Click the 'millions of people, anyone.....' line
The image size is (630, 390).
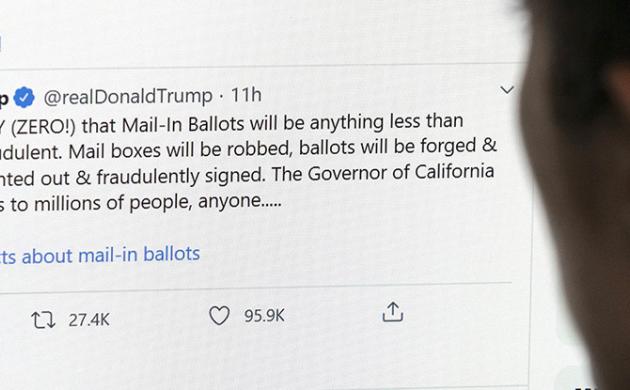click(x=158, y=202)
